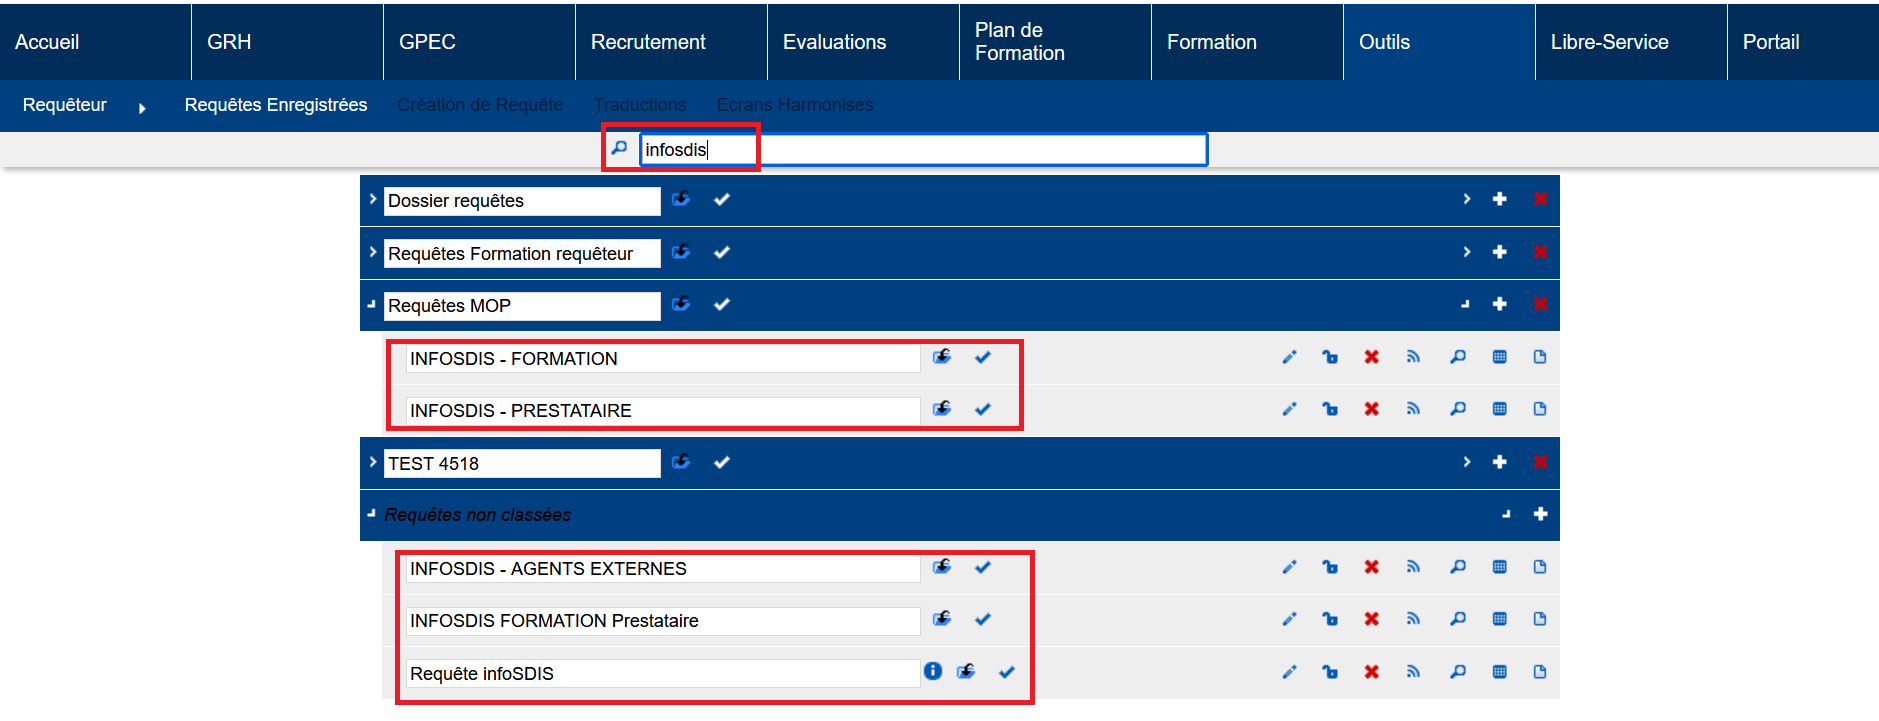The height and width of the screenshot is (721, 1879).
Task: Click checkmark next to INFOSDIS - FORMATION
Action: (x=983, y=357)
